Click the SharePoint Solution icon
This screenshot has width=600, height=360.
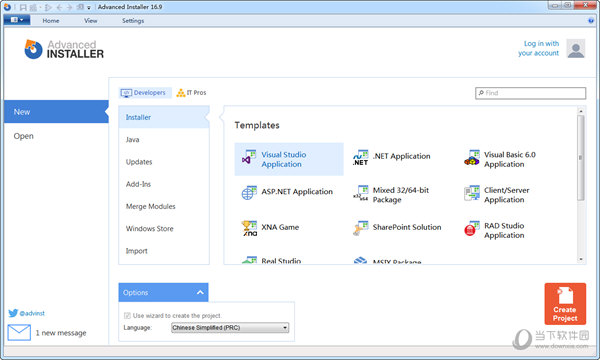[x=360, y=228]
